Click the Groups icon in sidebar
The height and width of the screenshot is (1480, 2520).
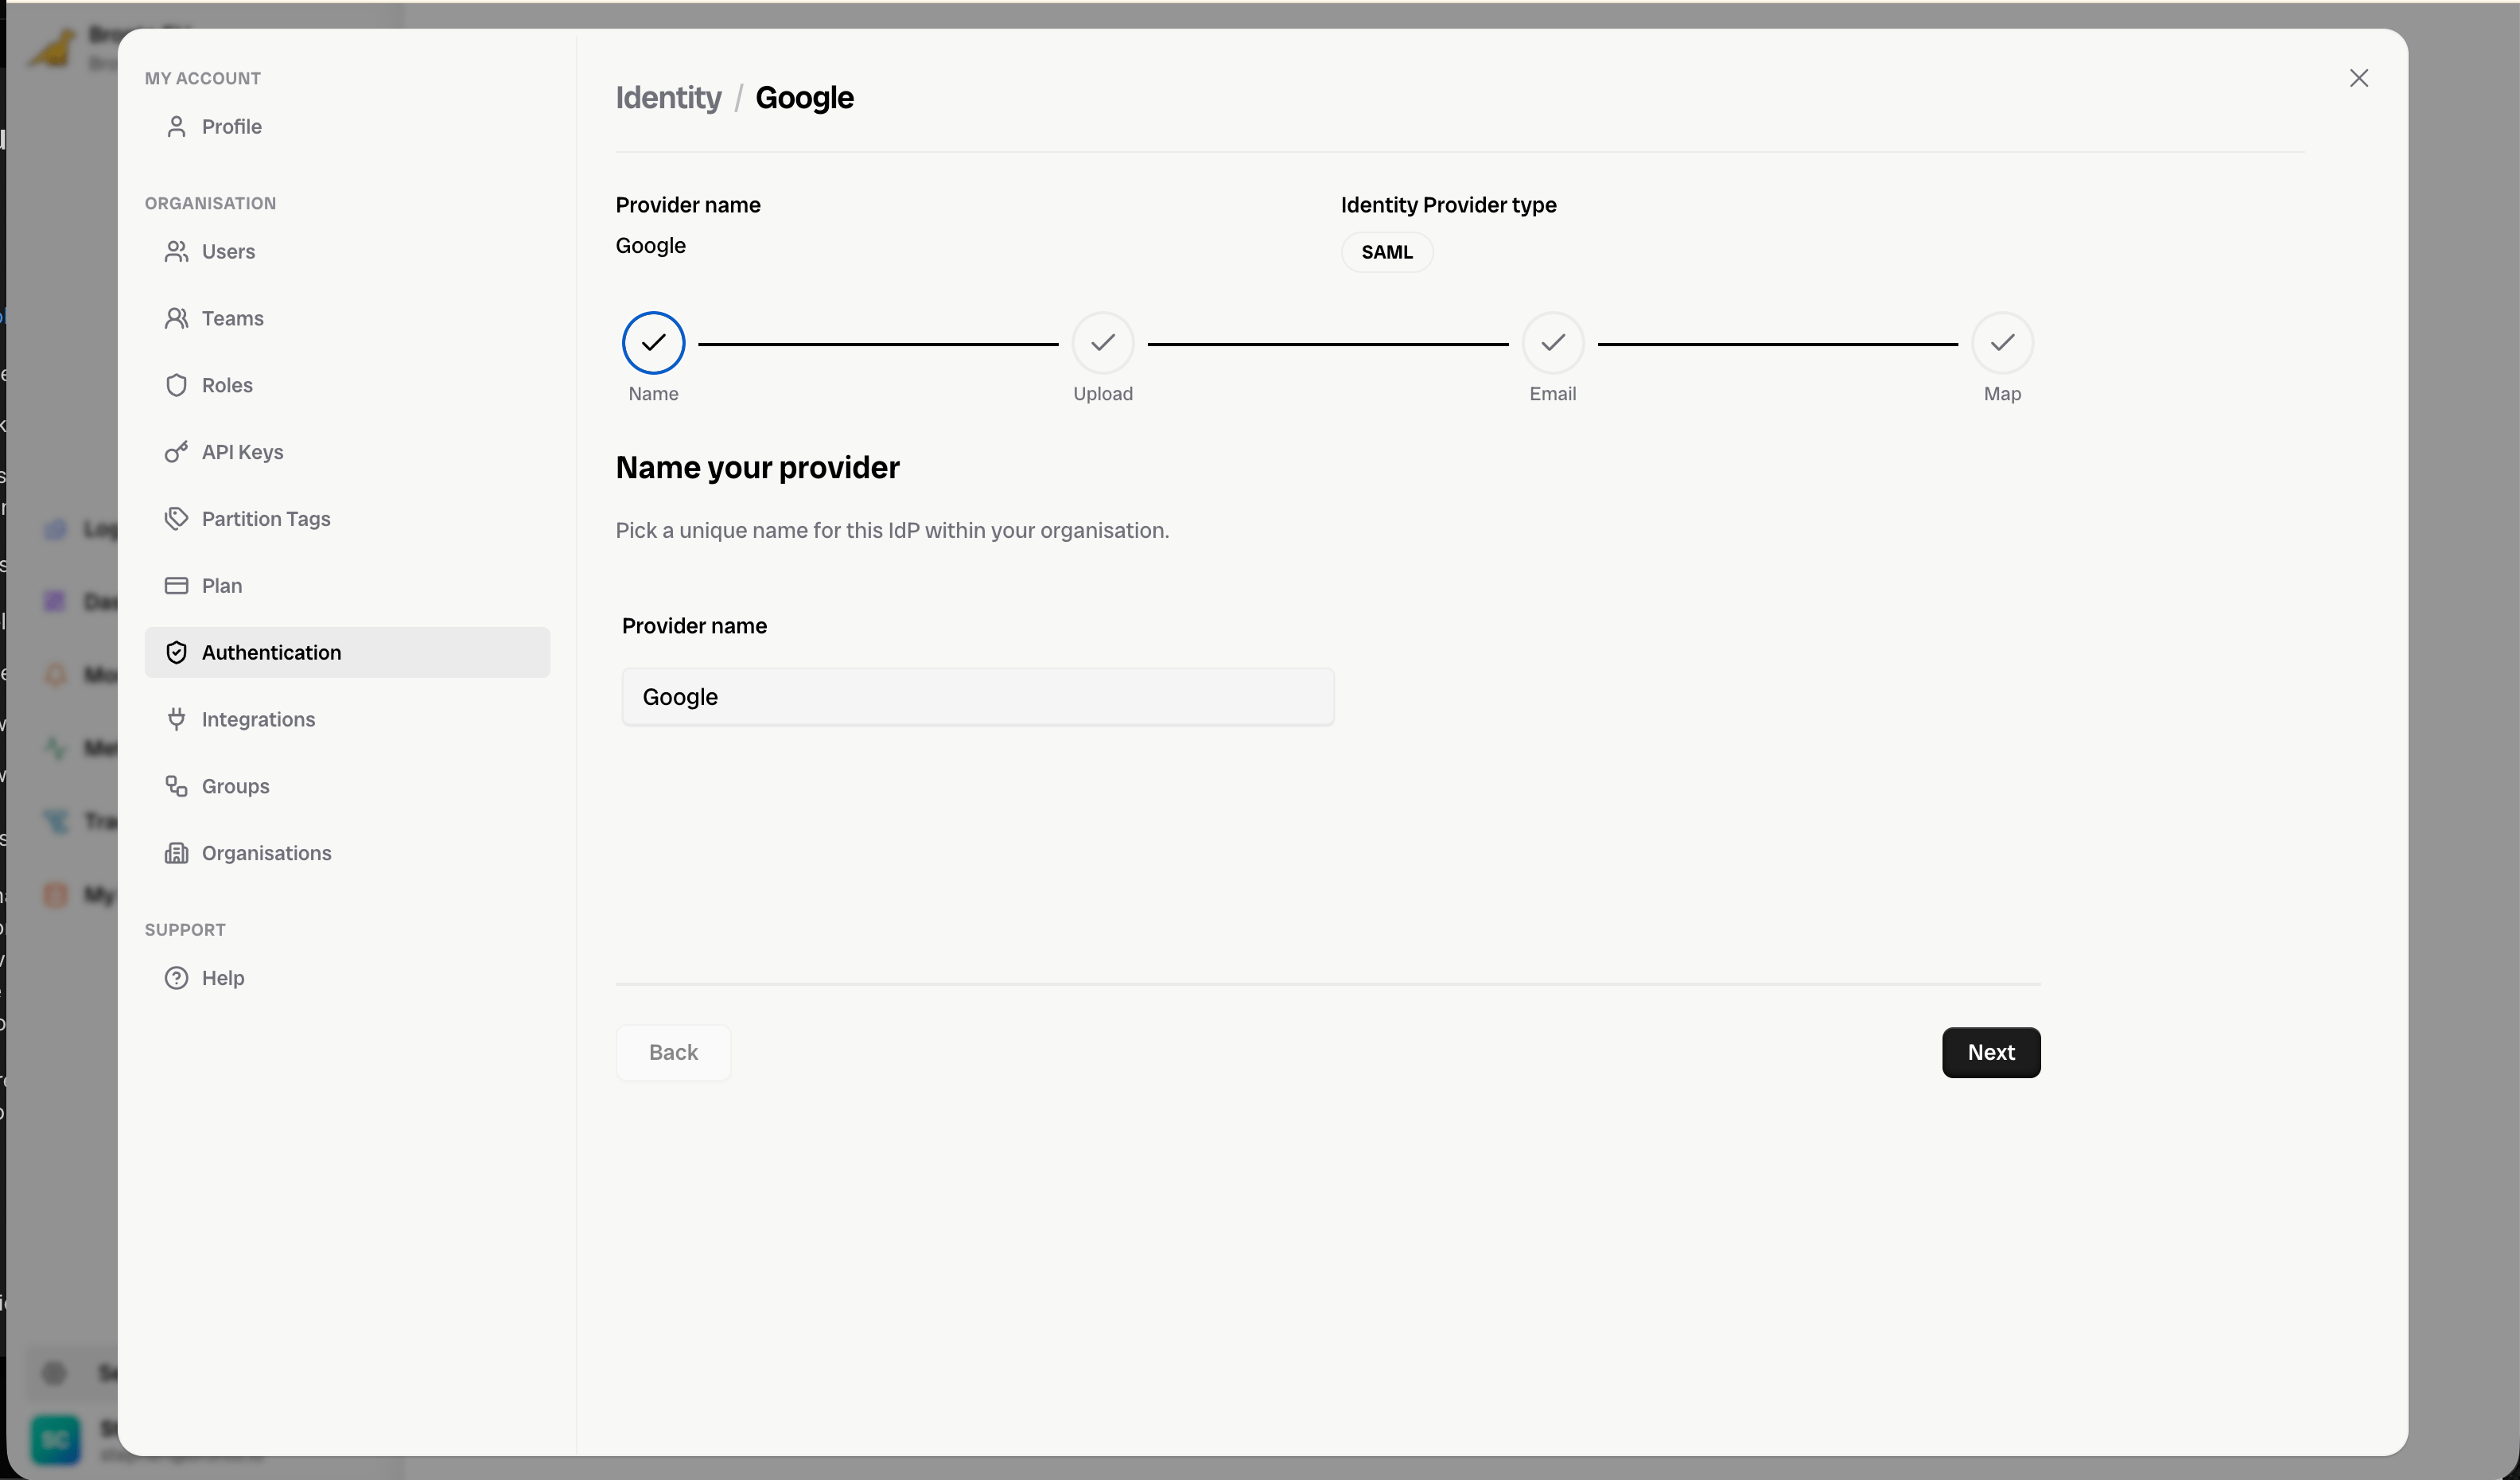click(x=176, y=786)
